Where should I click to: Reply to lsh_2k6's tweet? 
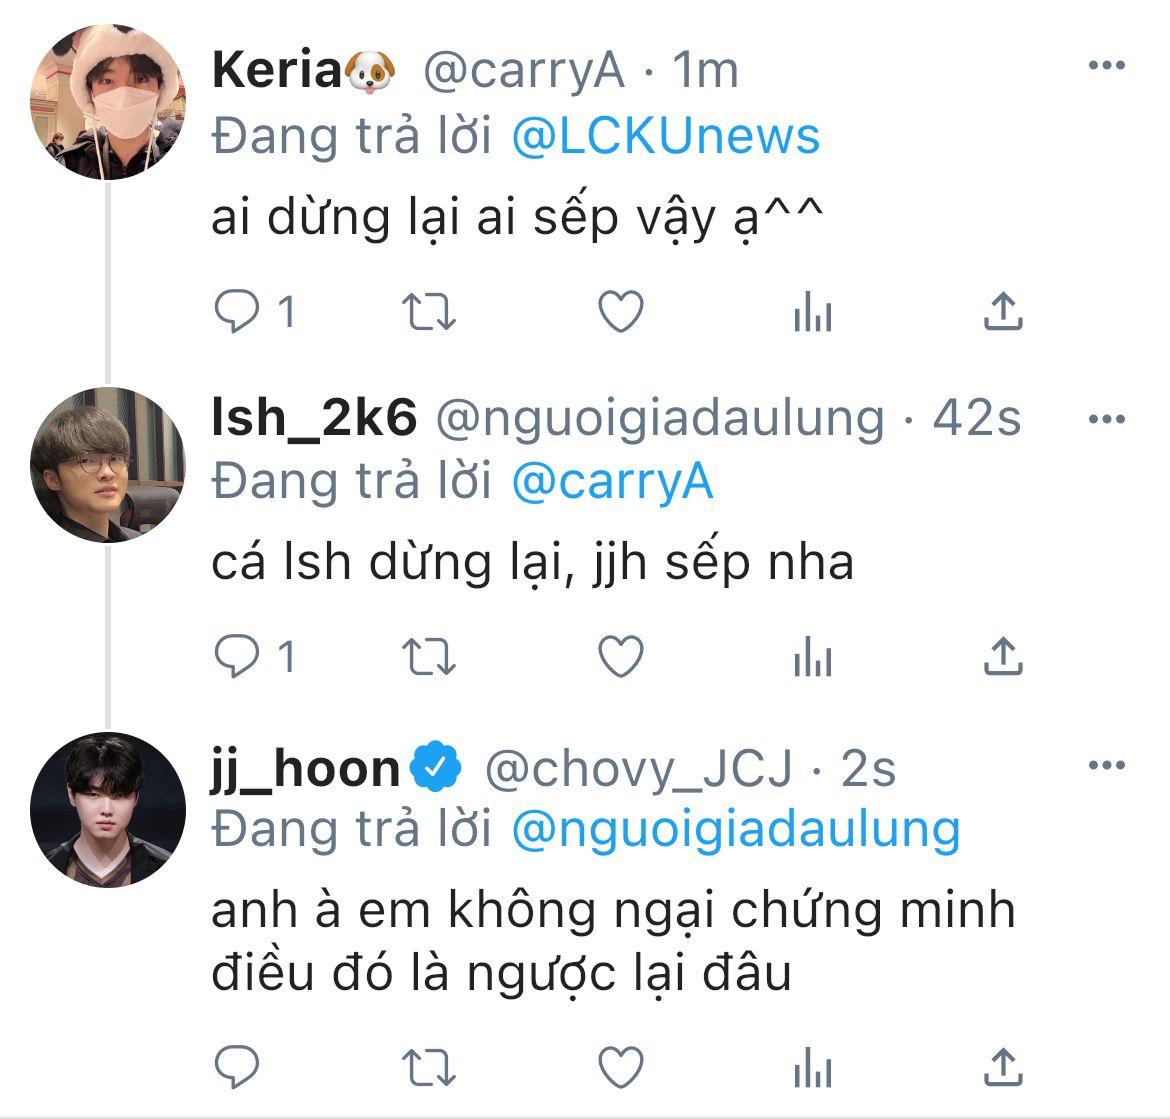pos(238,657)
